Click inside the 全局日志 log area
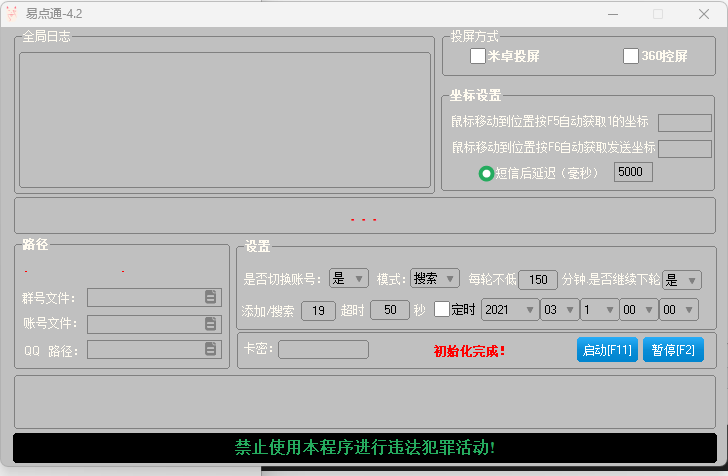This screenshot has width=728, height=476. click(x=224, y=119)
